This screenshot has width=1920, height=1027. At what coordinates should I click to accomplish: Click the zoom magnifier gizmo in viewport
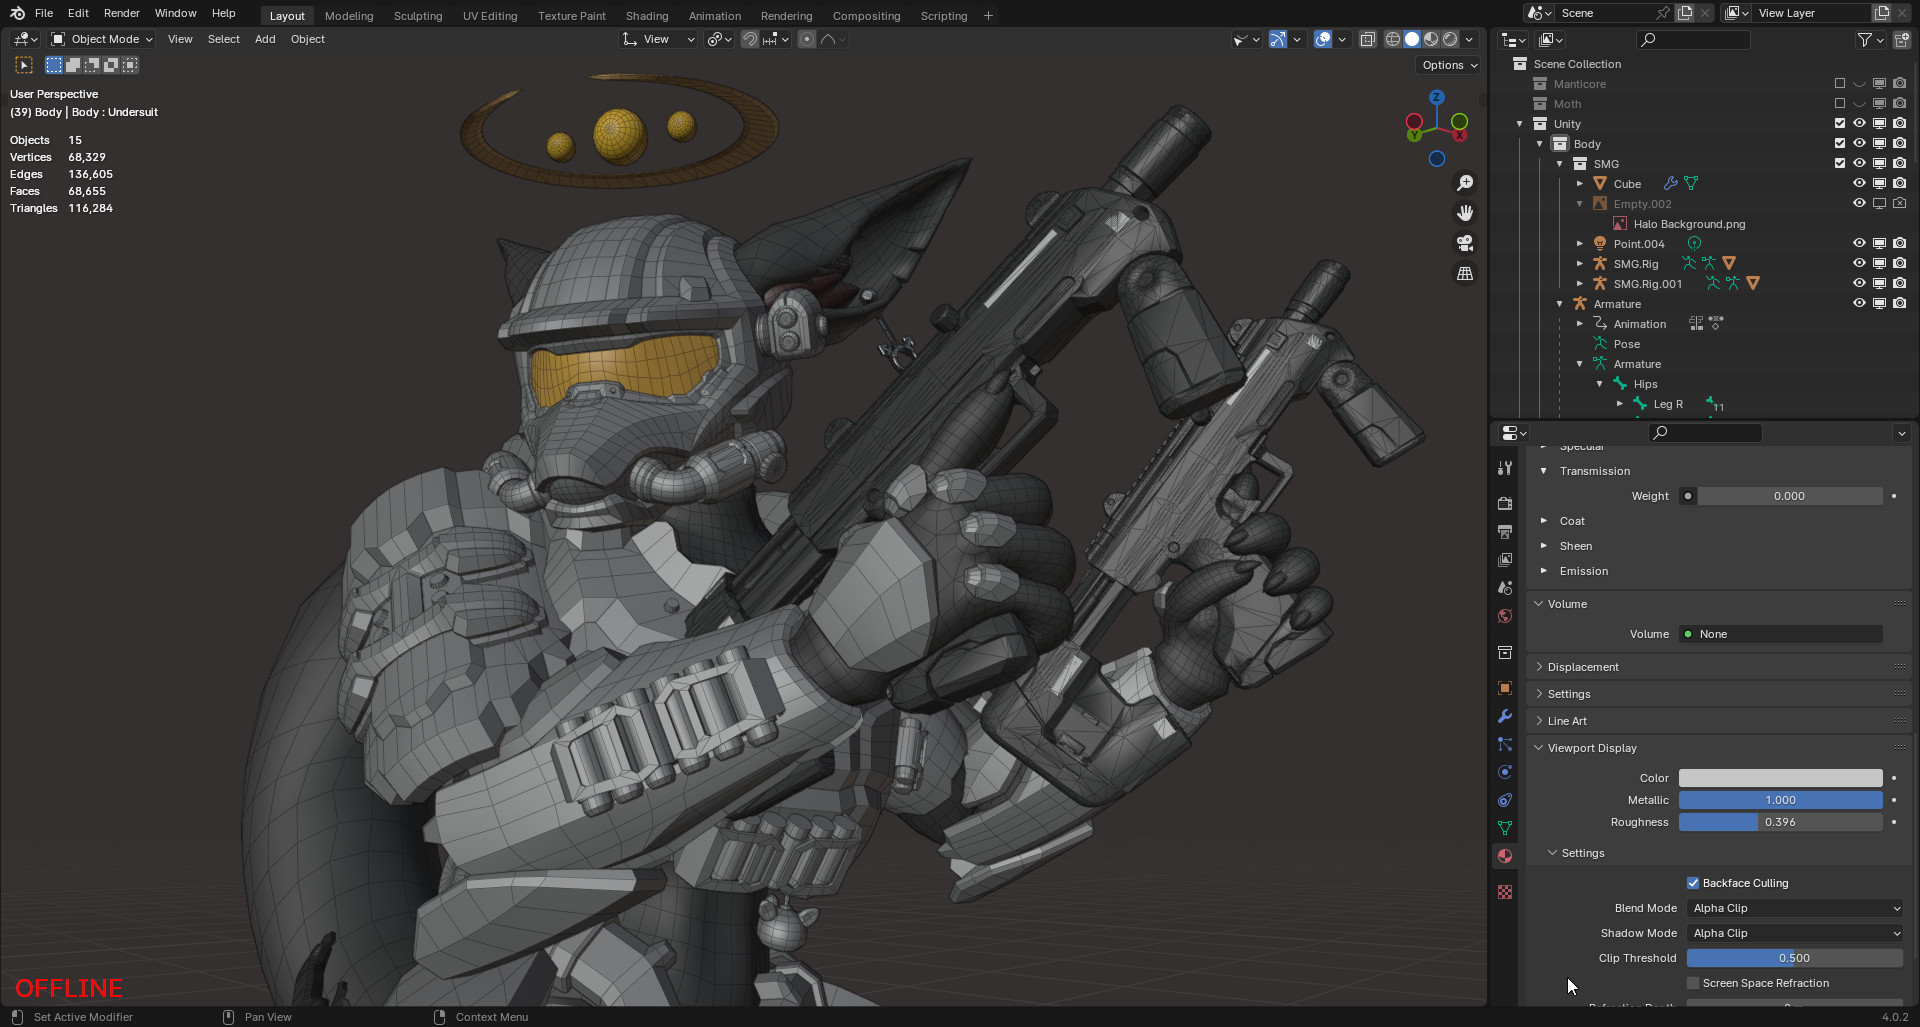[1465, 183]
